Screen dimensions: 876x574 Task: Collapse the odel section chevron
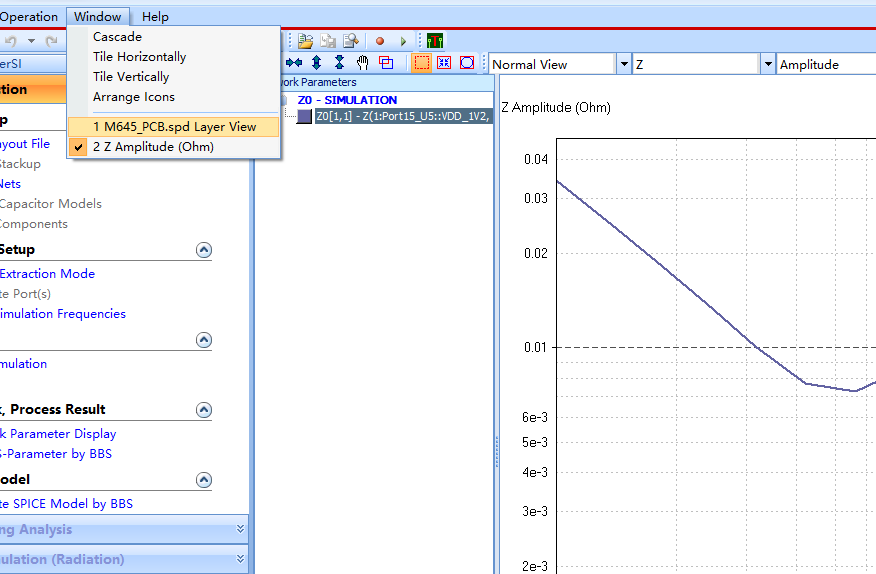tap(204, 480)
